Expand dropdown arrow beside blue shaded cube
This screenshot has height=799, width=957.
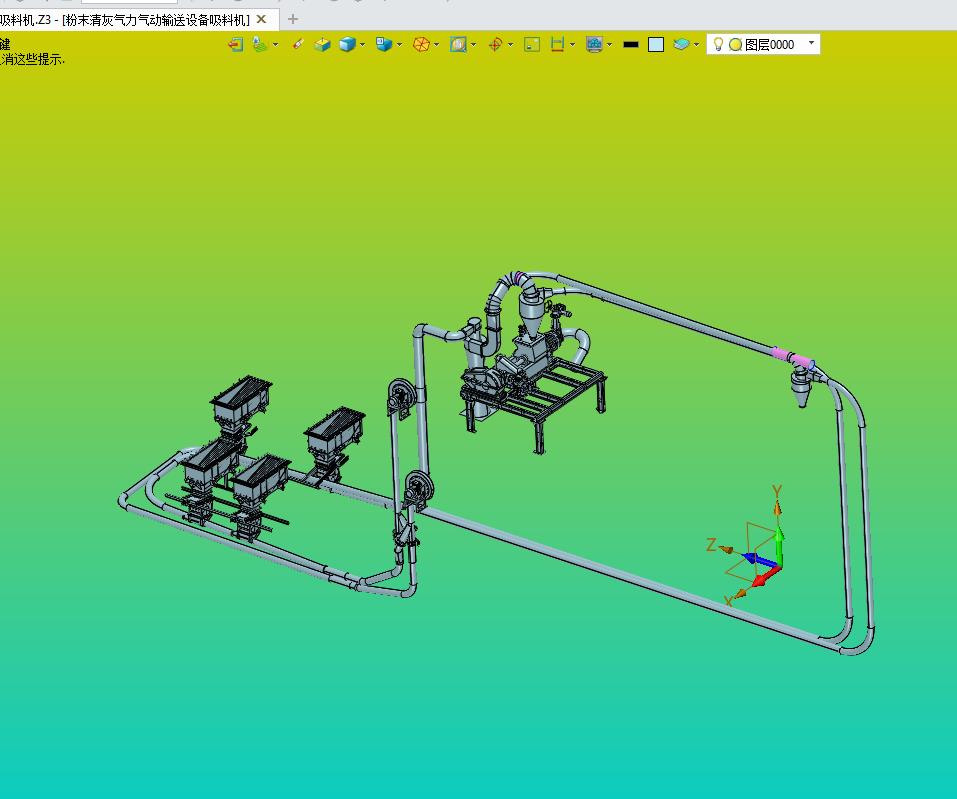(x=362, y=44)
